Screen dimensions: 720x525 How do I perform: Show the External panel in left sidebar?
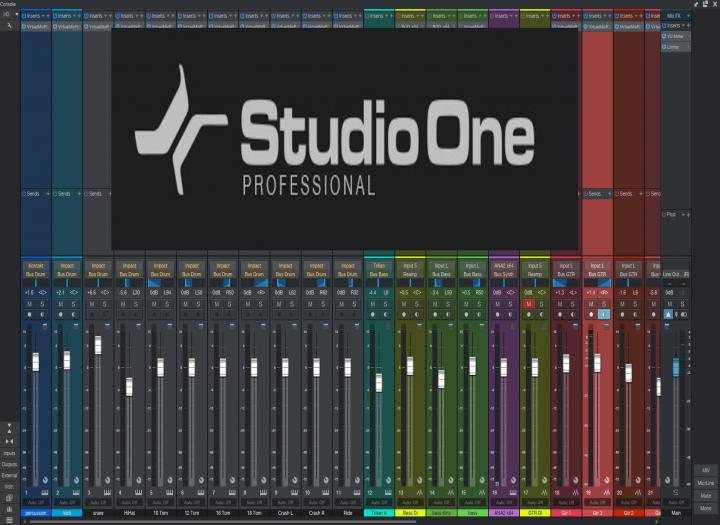9,475
